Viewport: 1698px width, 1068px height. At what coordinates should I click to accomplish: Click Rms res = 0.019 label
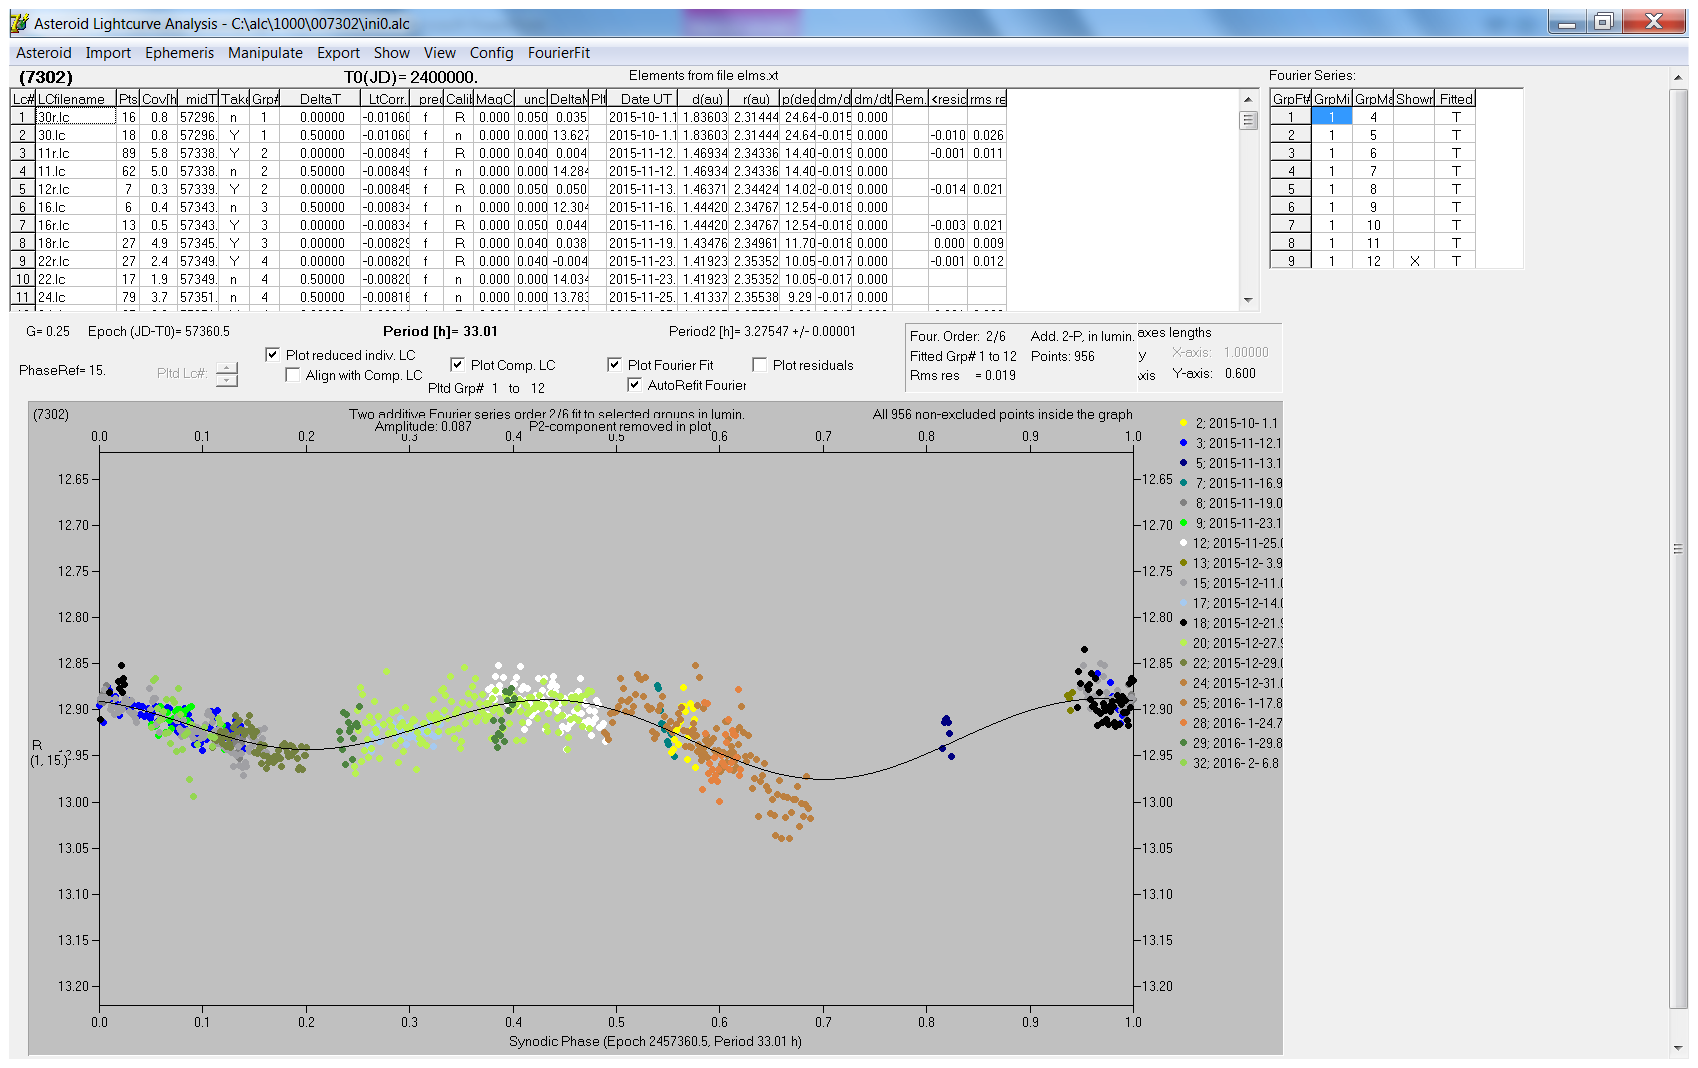click(x=963, y=376)
